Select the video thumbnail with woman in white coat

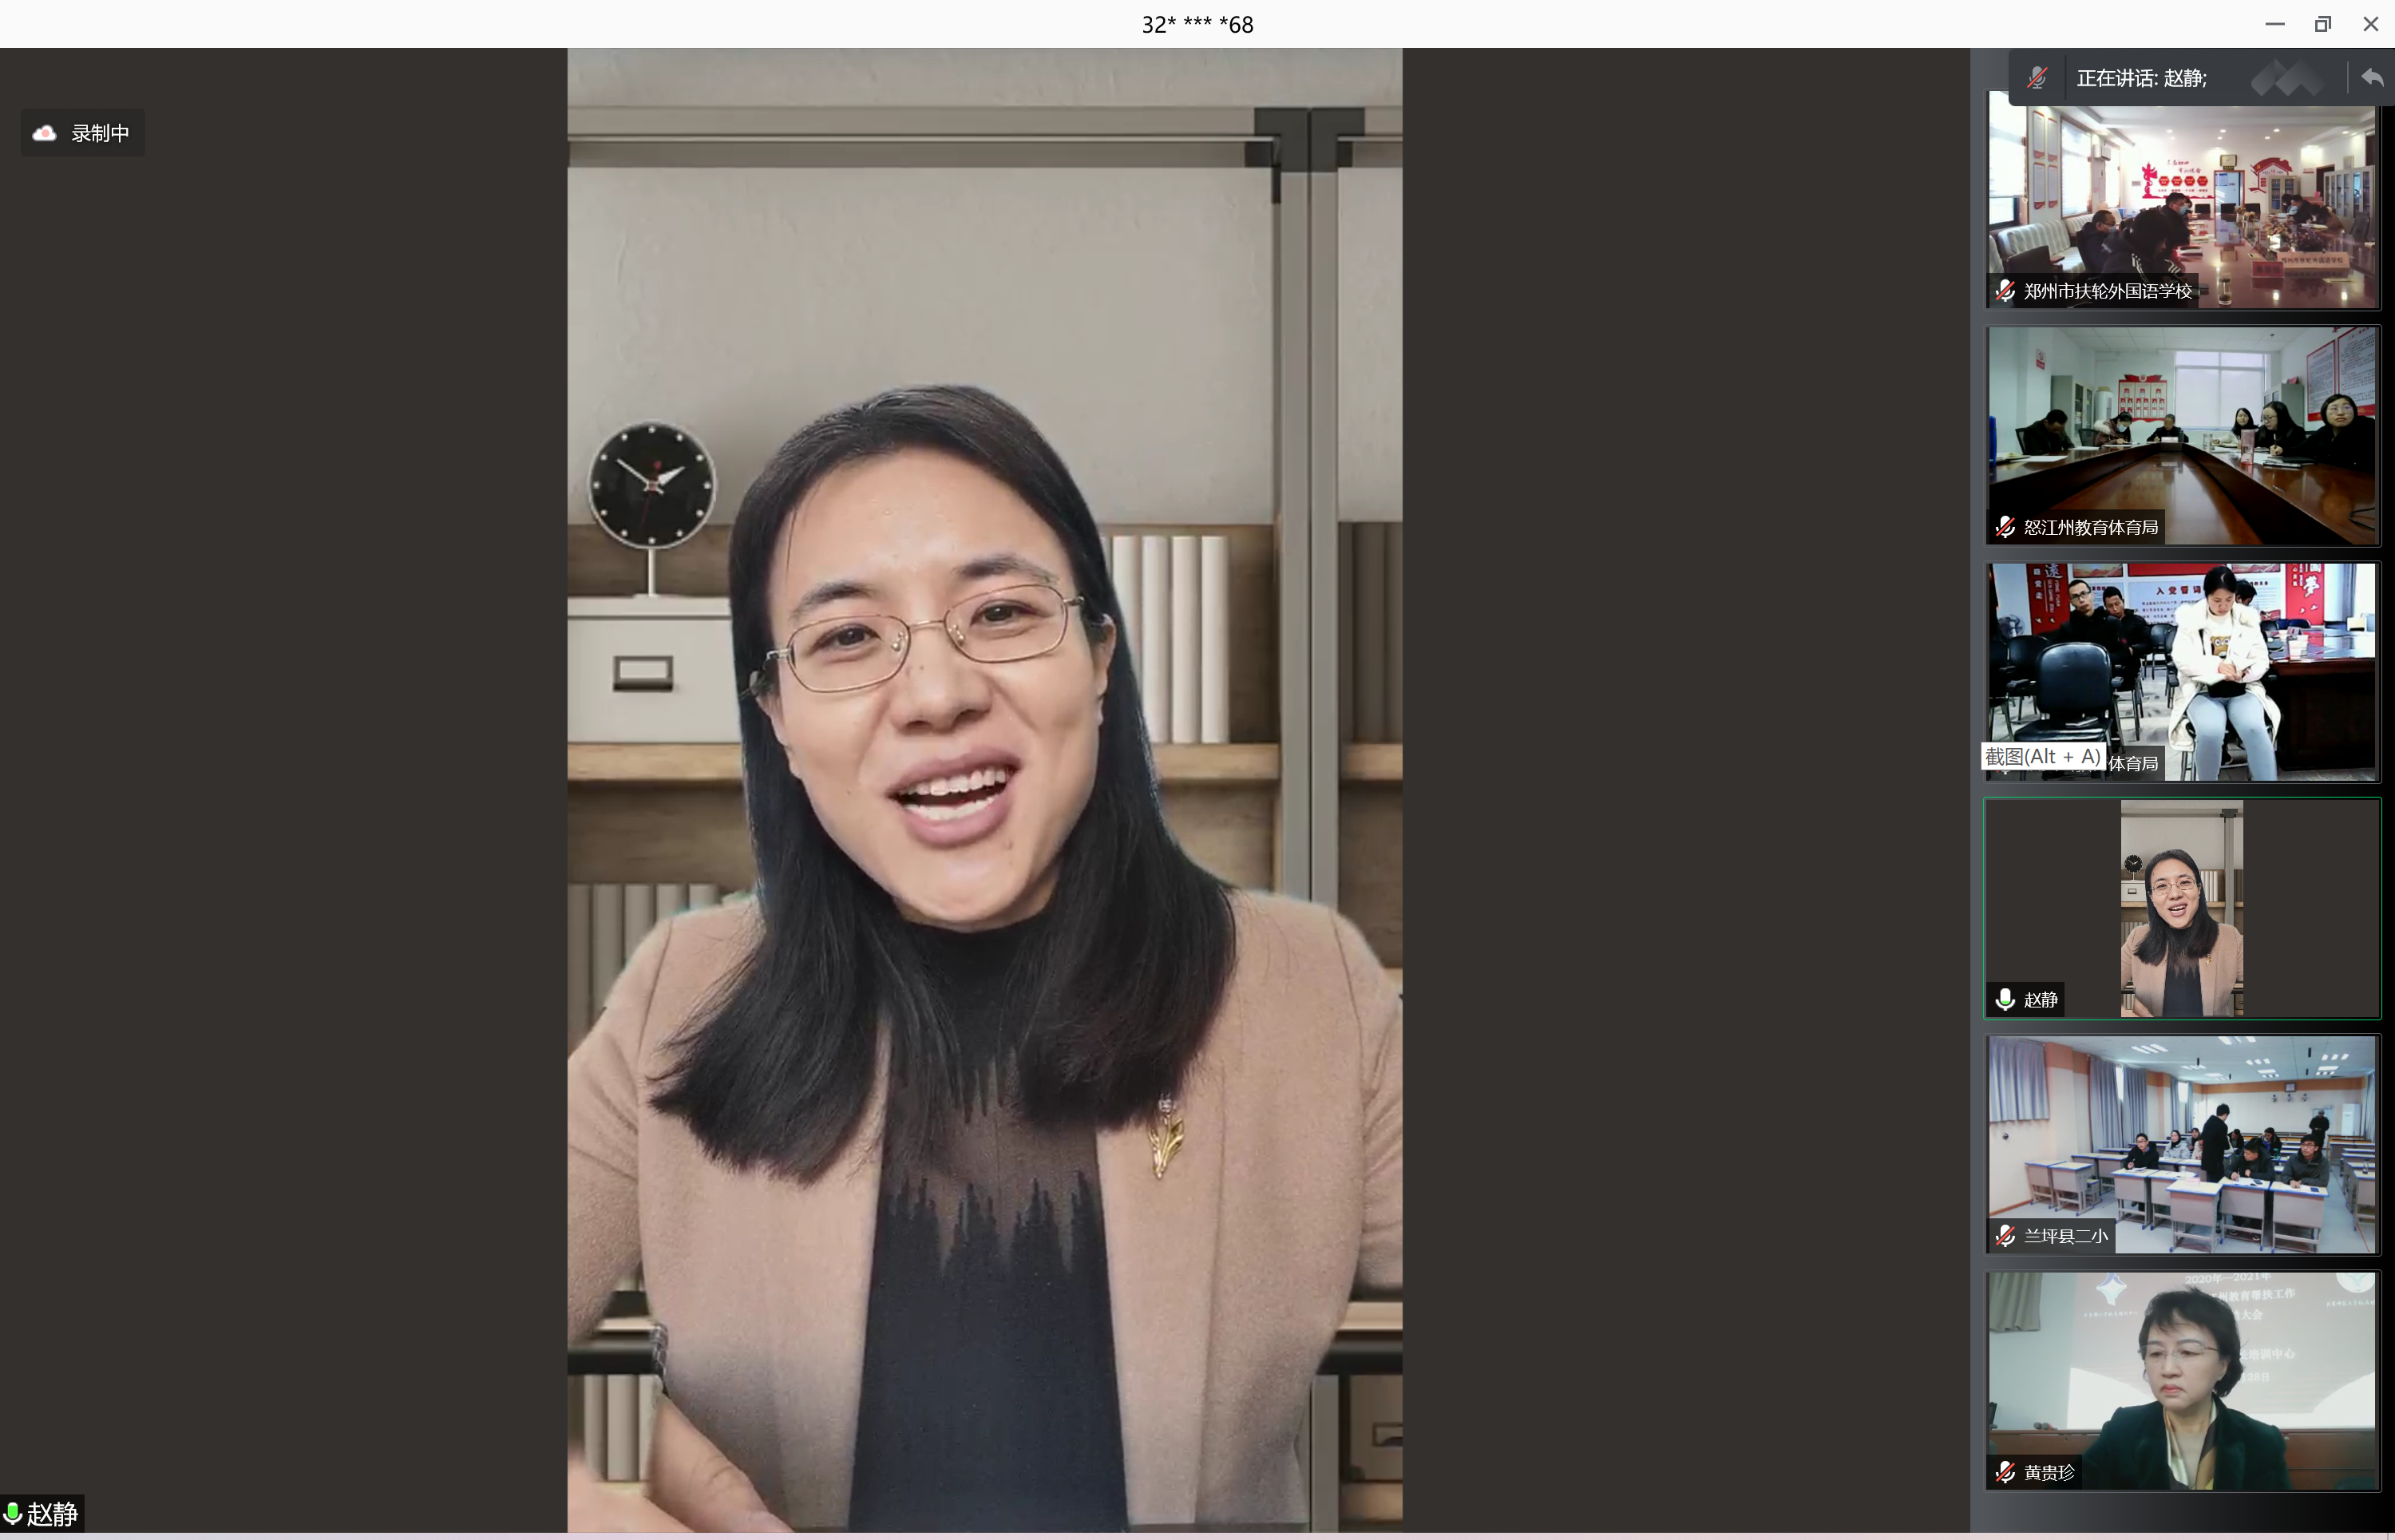[2182, 671]
